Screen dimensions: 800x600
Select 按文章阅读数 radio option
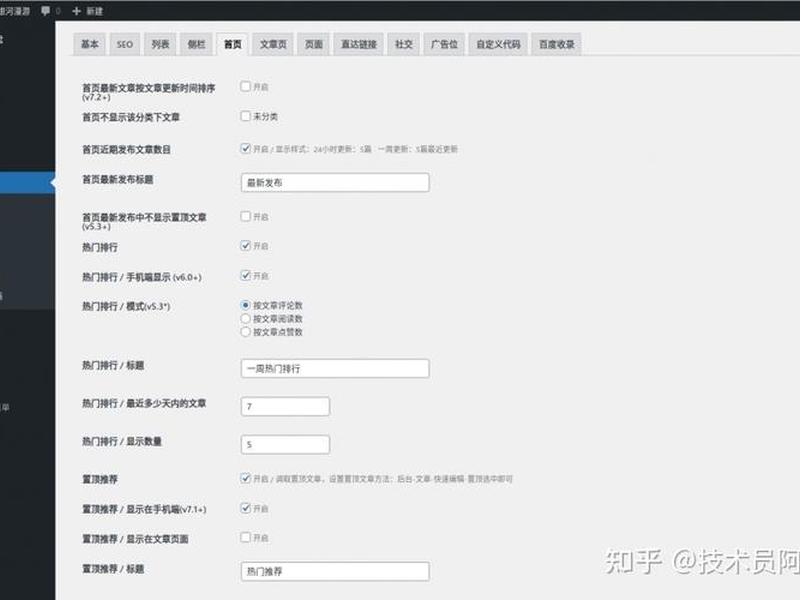[245, 318]
